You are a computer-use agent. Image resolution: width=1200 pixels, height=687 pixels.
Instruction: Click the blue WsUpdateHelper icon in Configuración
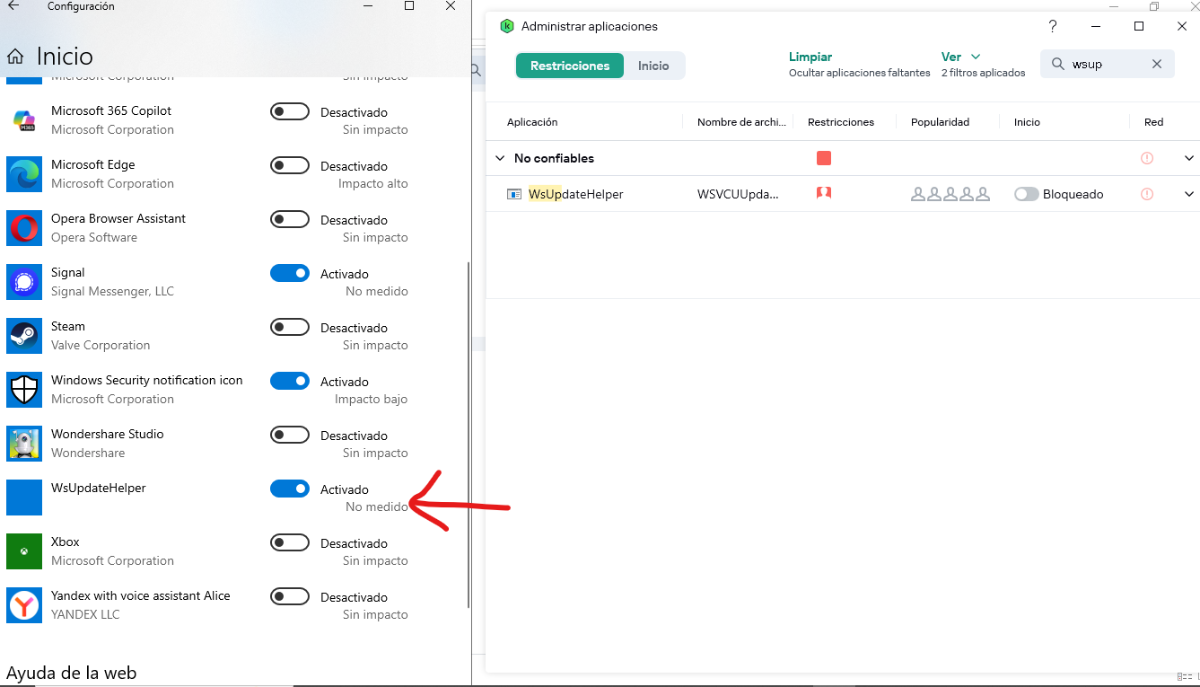24,498
